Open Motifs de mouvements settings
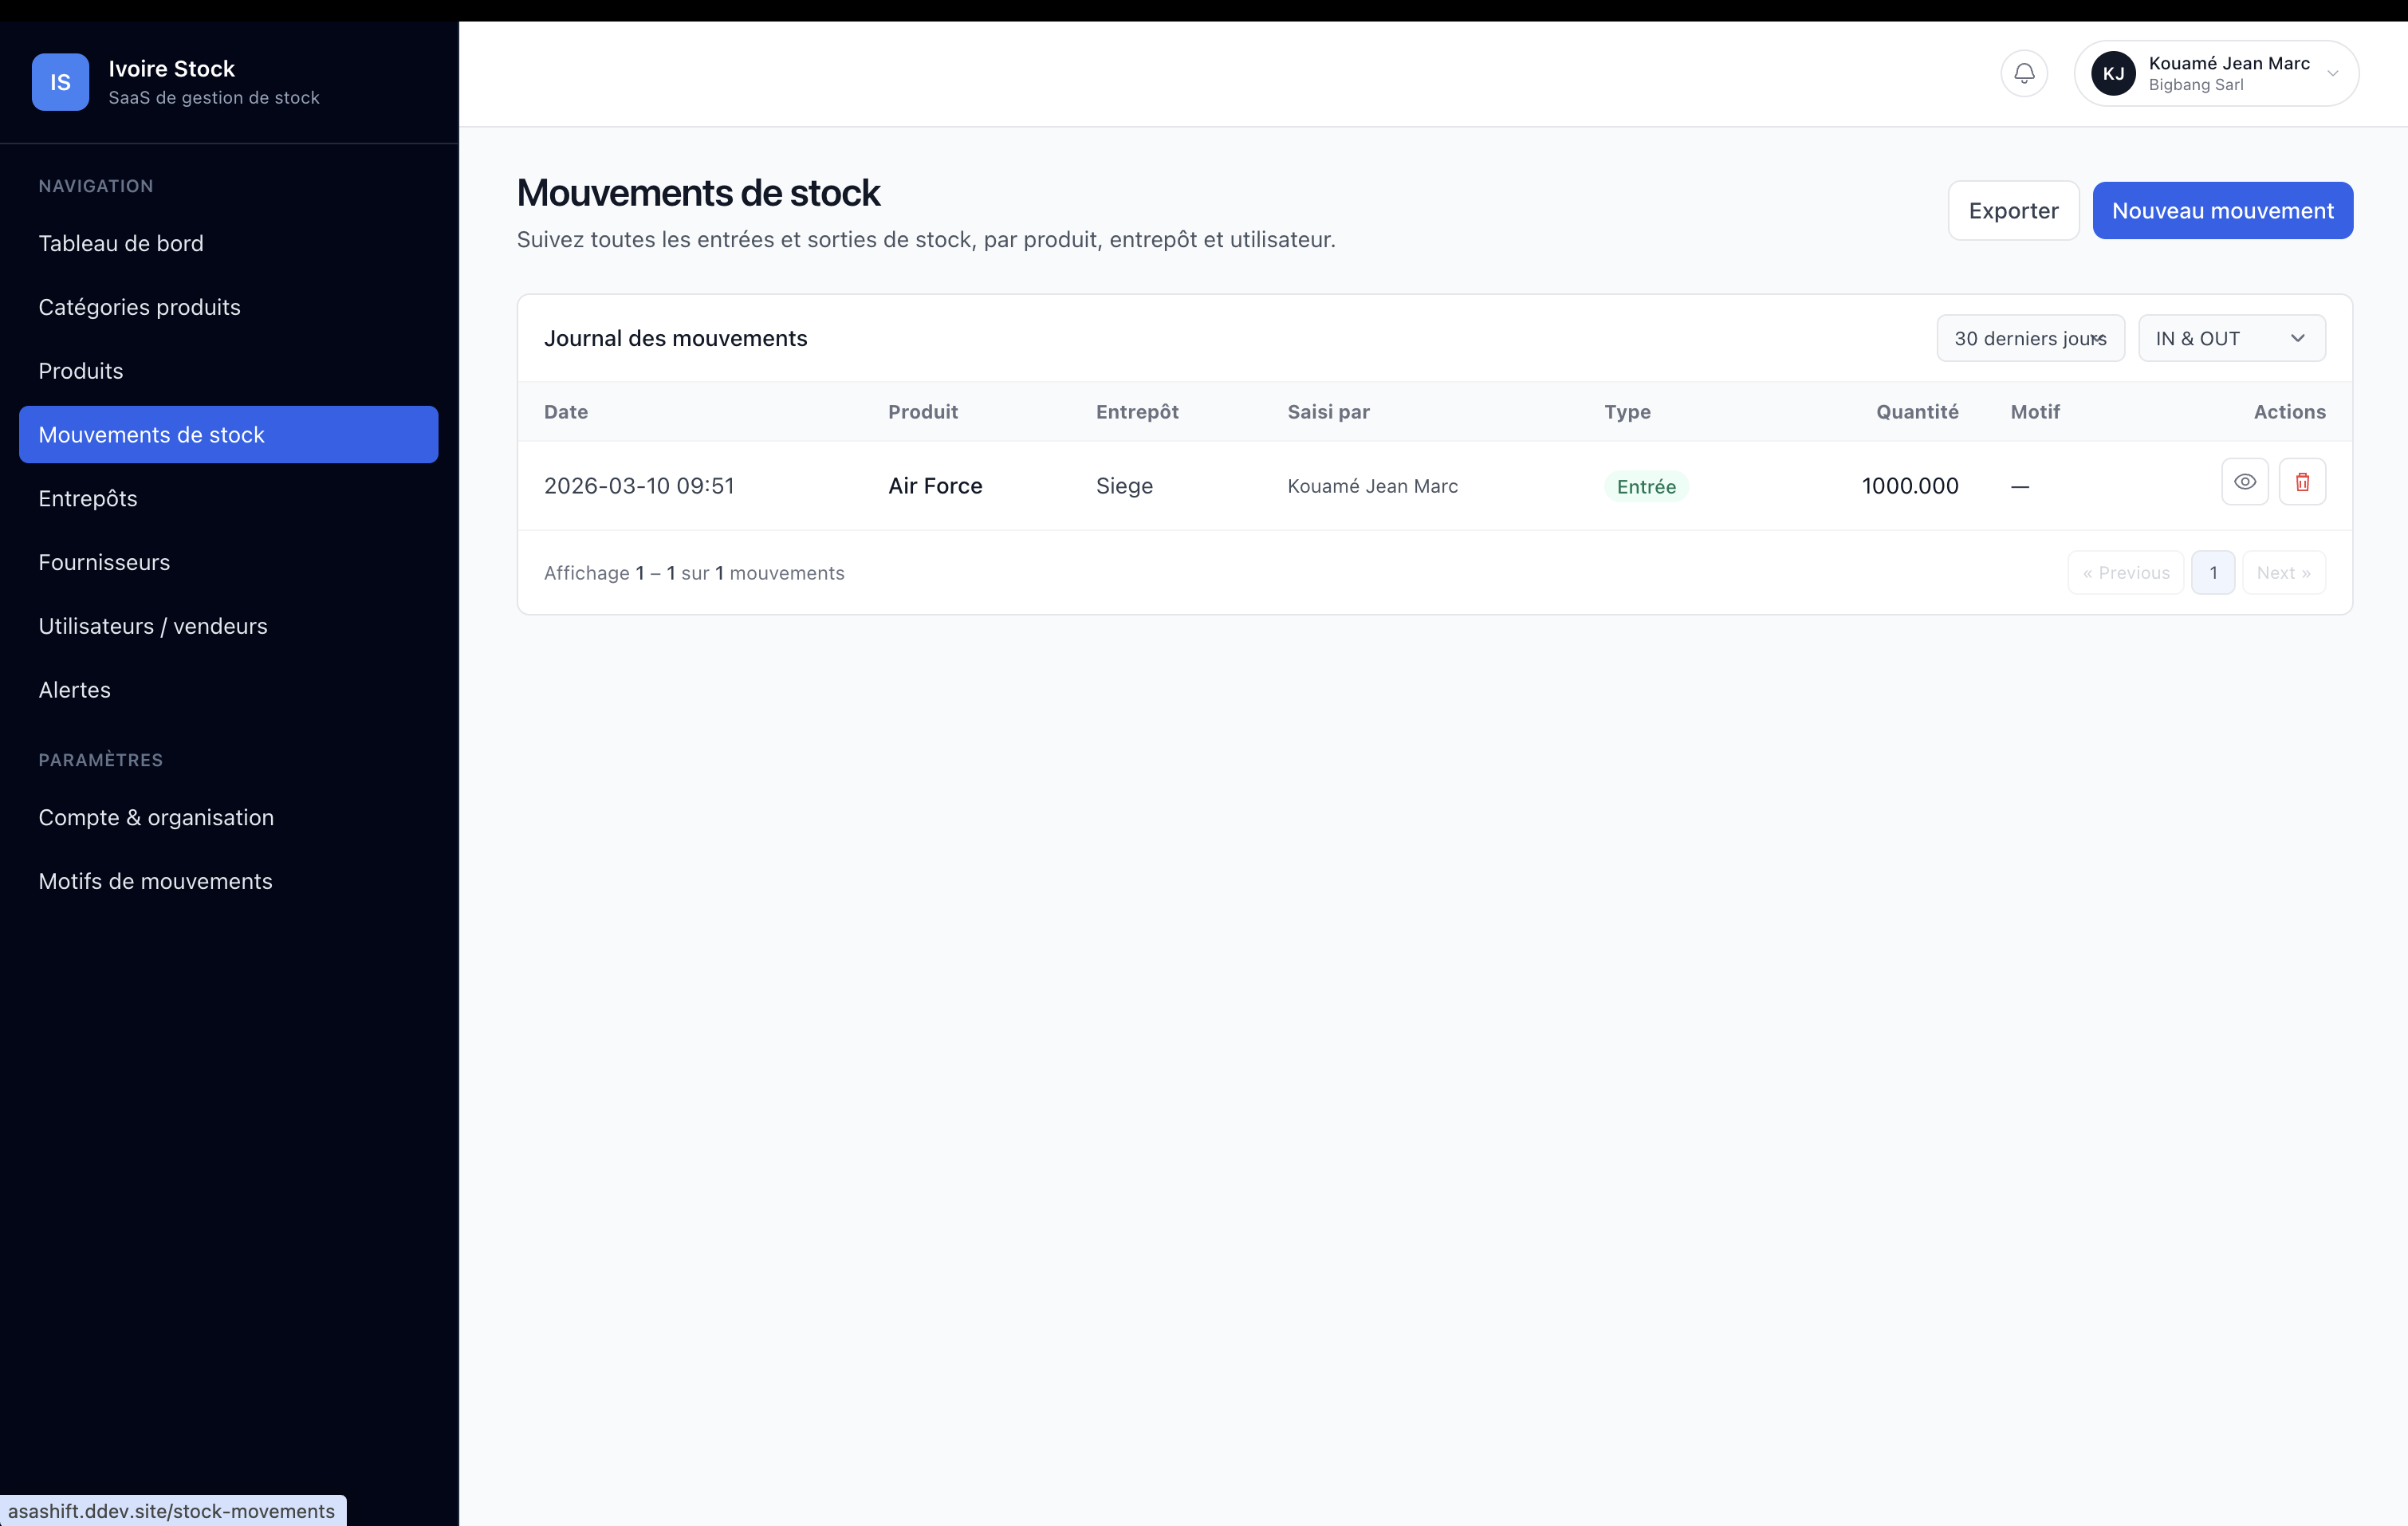This screenshot has width=2408, height=1526. coord(155,881)
